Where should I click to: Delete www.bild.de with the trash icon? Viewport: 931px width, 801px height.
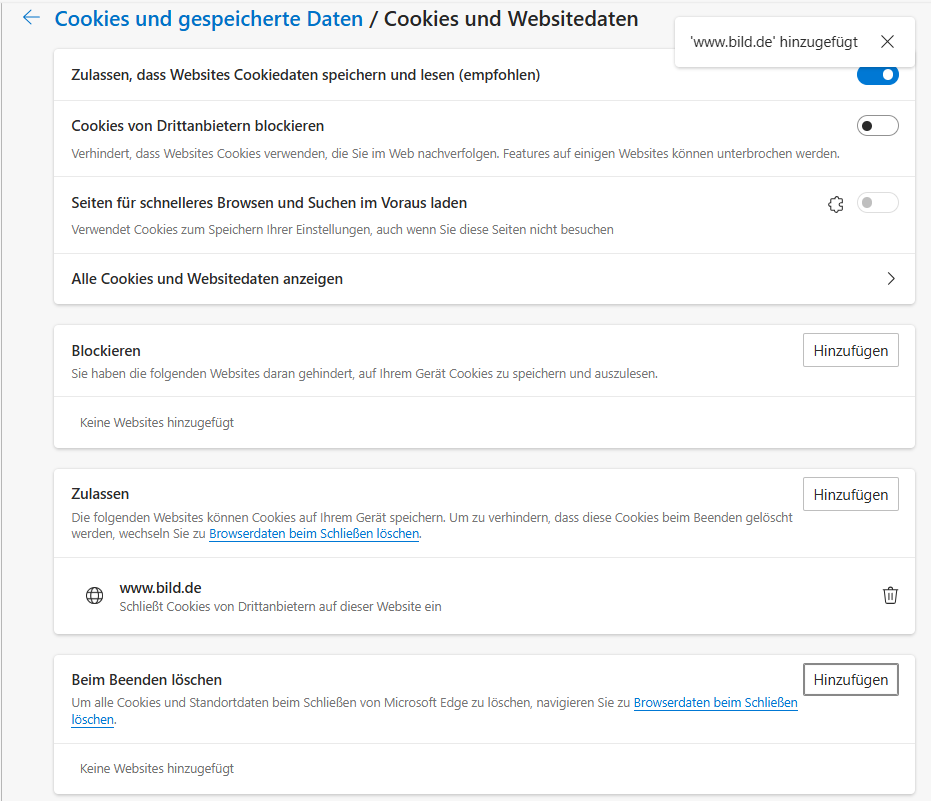coord(890,595)
